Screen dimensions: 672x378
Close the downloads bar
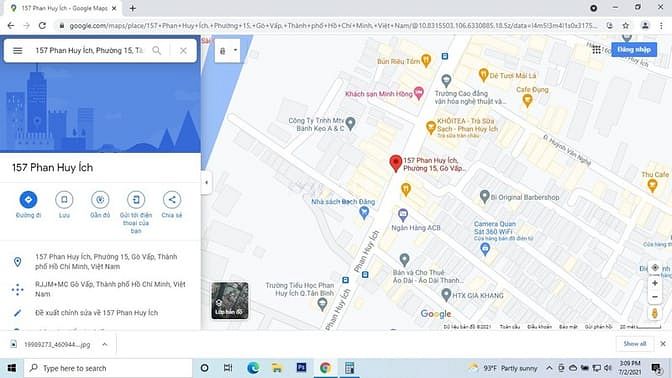663,344
